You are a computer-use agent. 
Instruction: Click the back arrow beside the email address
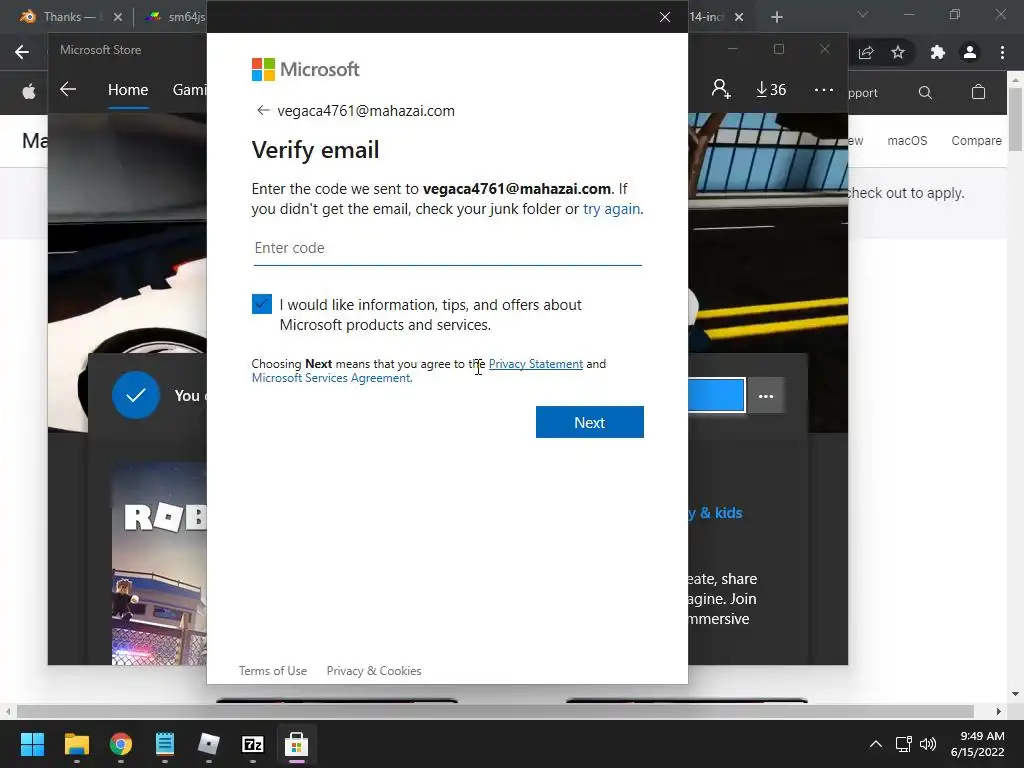(263, 110)
